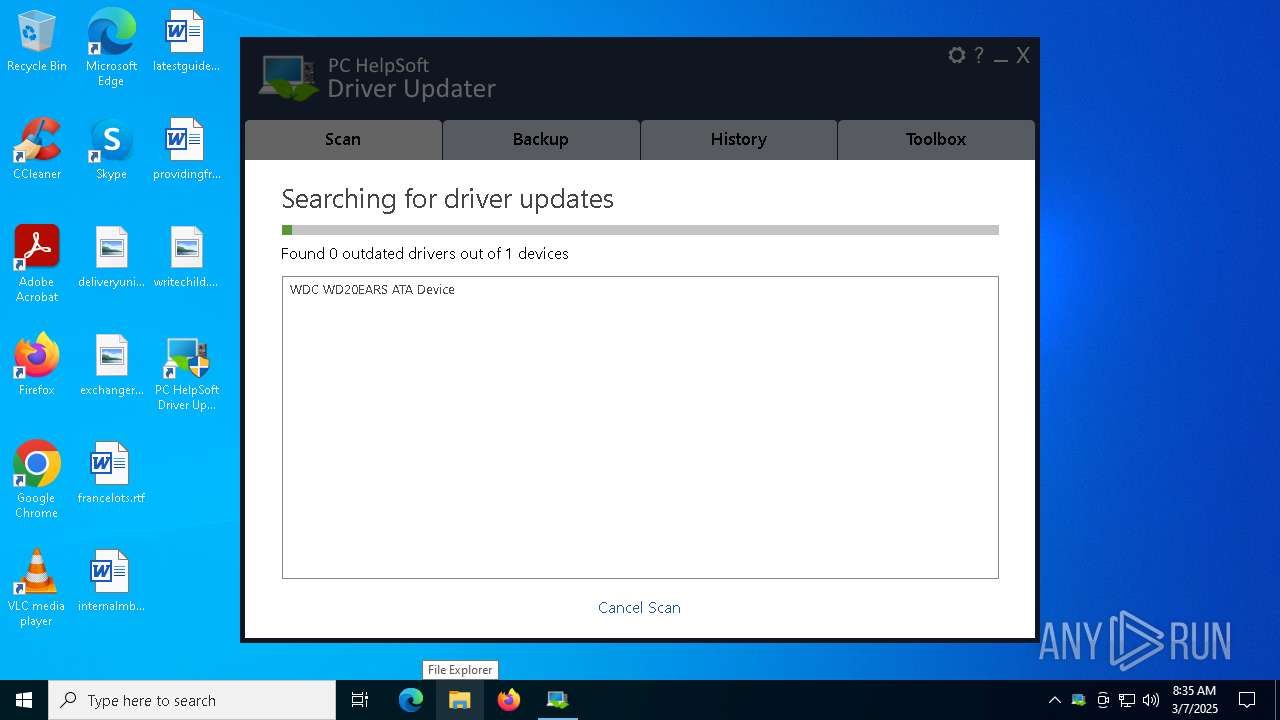
Task: Select PC HelpSoft Driver Updater desktop shortcut
Action: coord(186,373)
